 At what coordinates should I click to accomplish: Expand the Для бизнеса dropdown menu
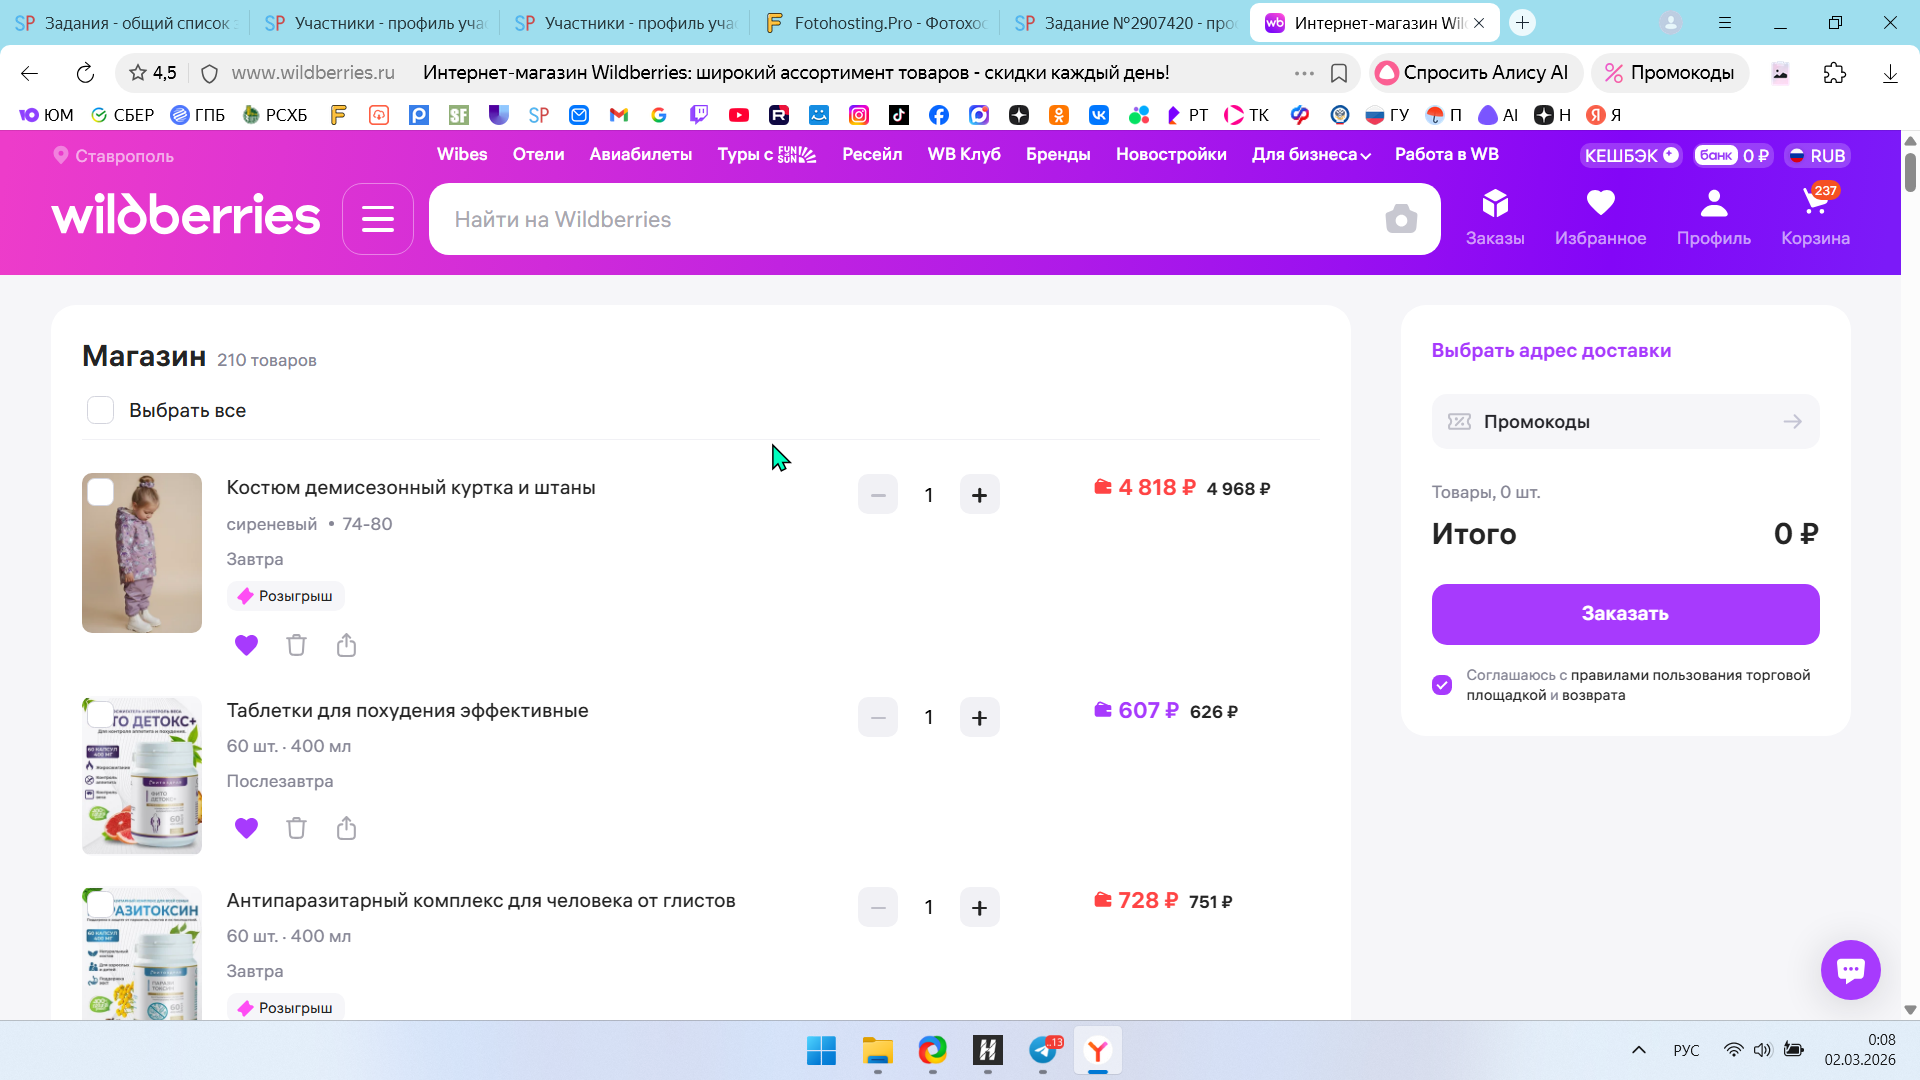(x=1311, y=155)
